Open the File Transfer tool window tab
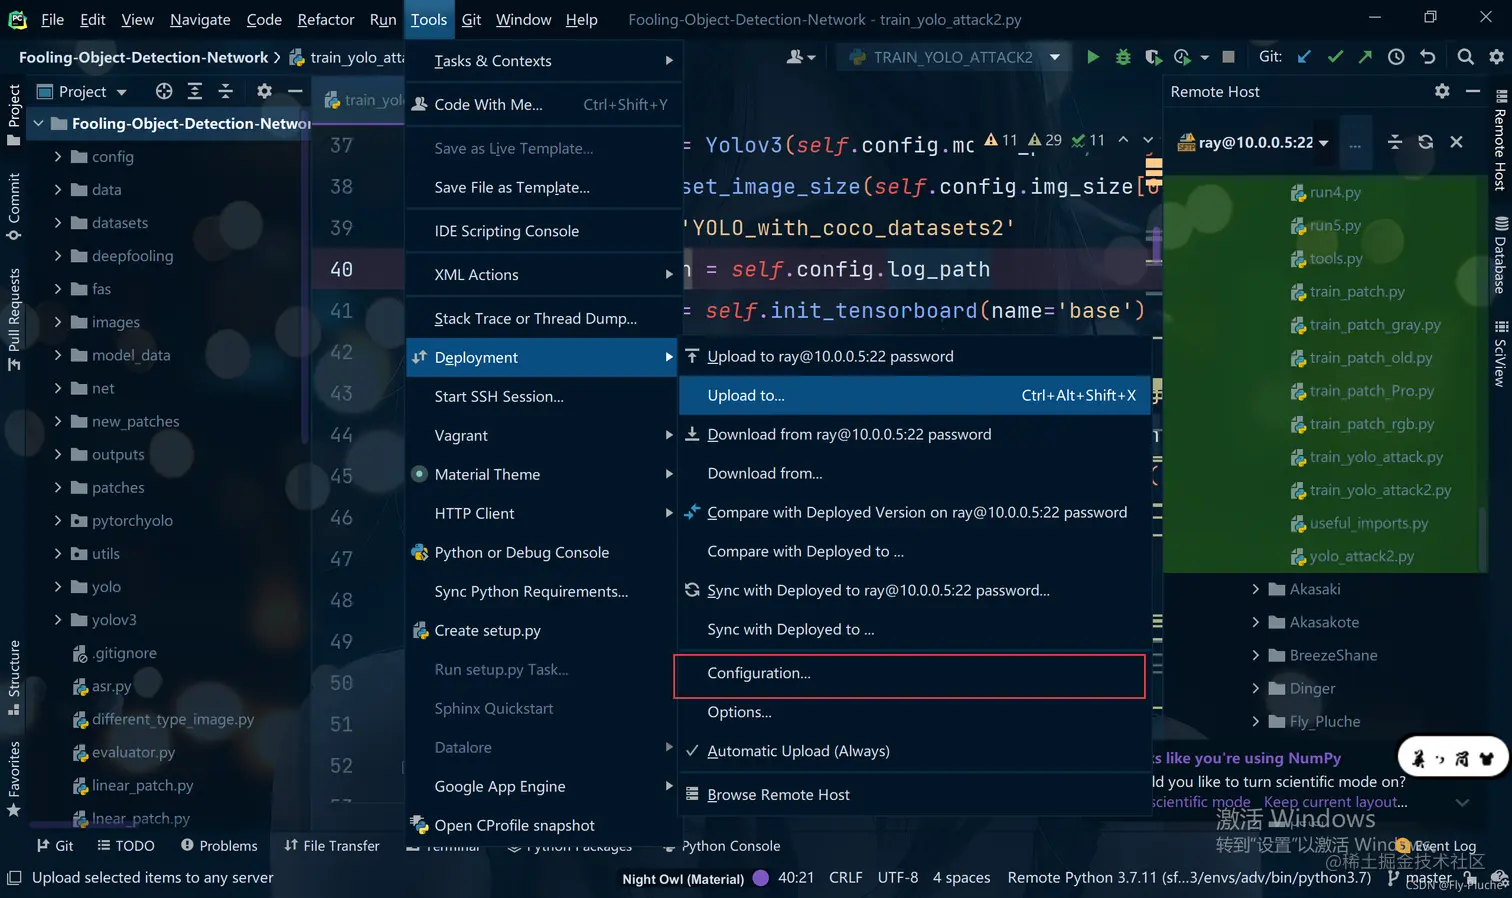1512x898 pixels. (x=332, y=846)
